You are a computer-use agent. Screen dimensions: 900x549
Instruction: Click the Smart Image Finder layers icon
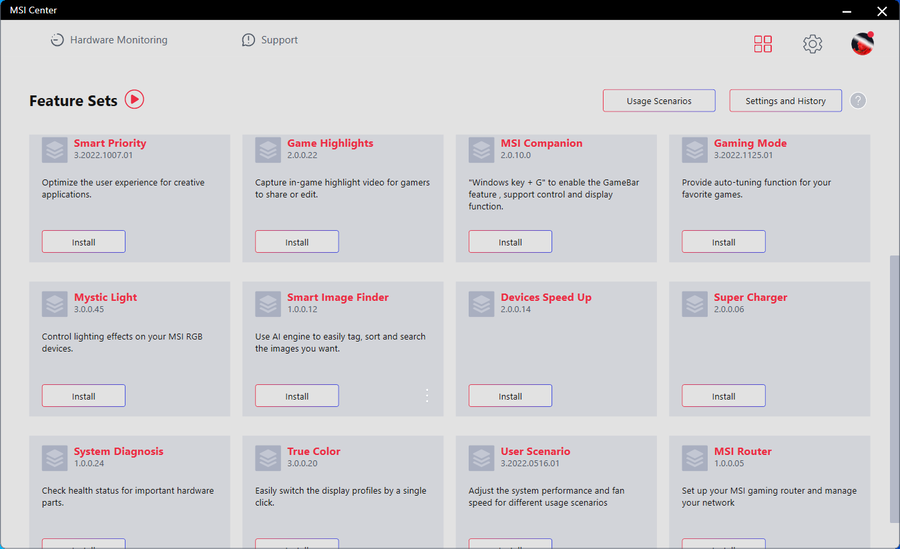pos(268,304)
